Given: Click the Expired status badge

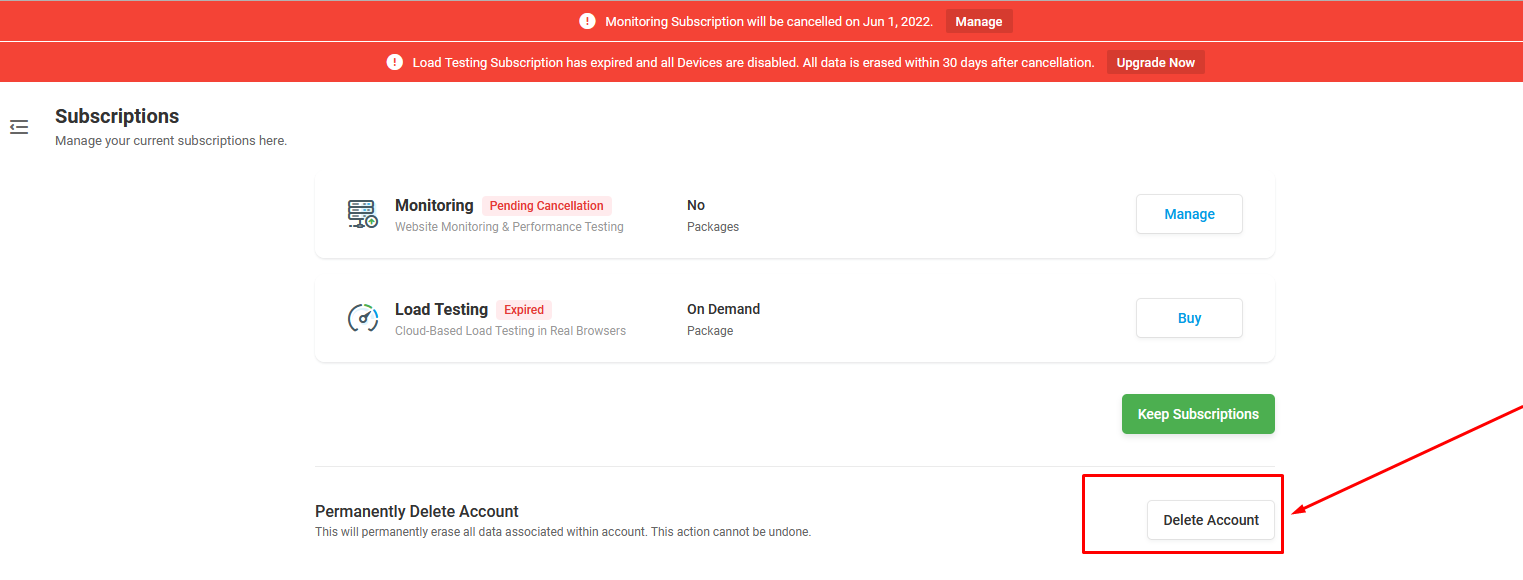Looking at the screenshot, I should (524, 310).
